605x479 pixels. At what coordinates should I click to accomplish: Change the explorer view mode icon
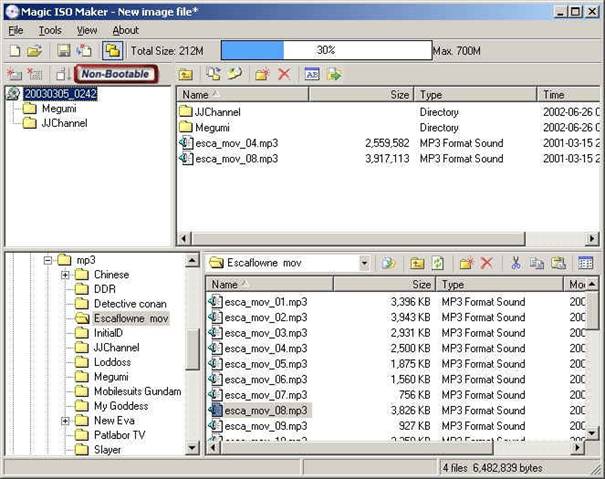[585, 263]
